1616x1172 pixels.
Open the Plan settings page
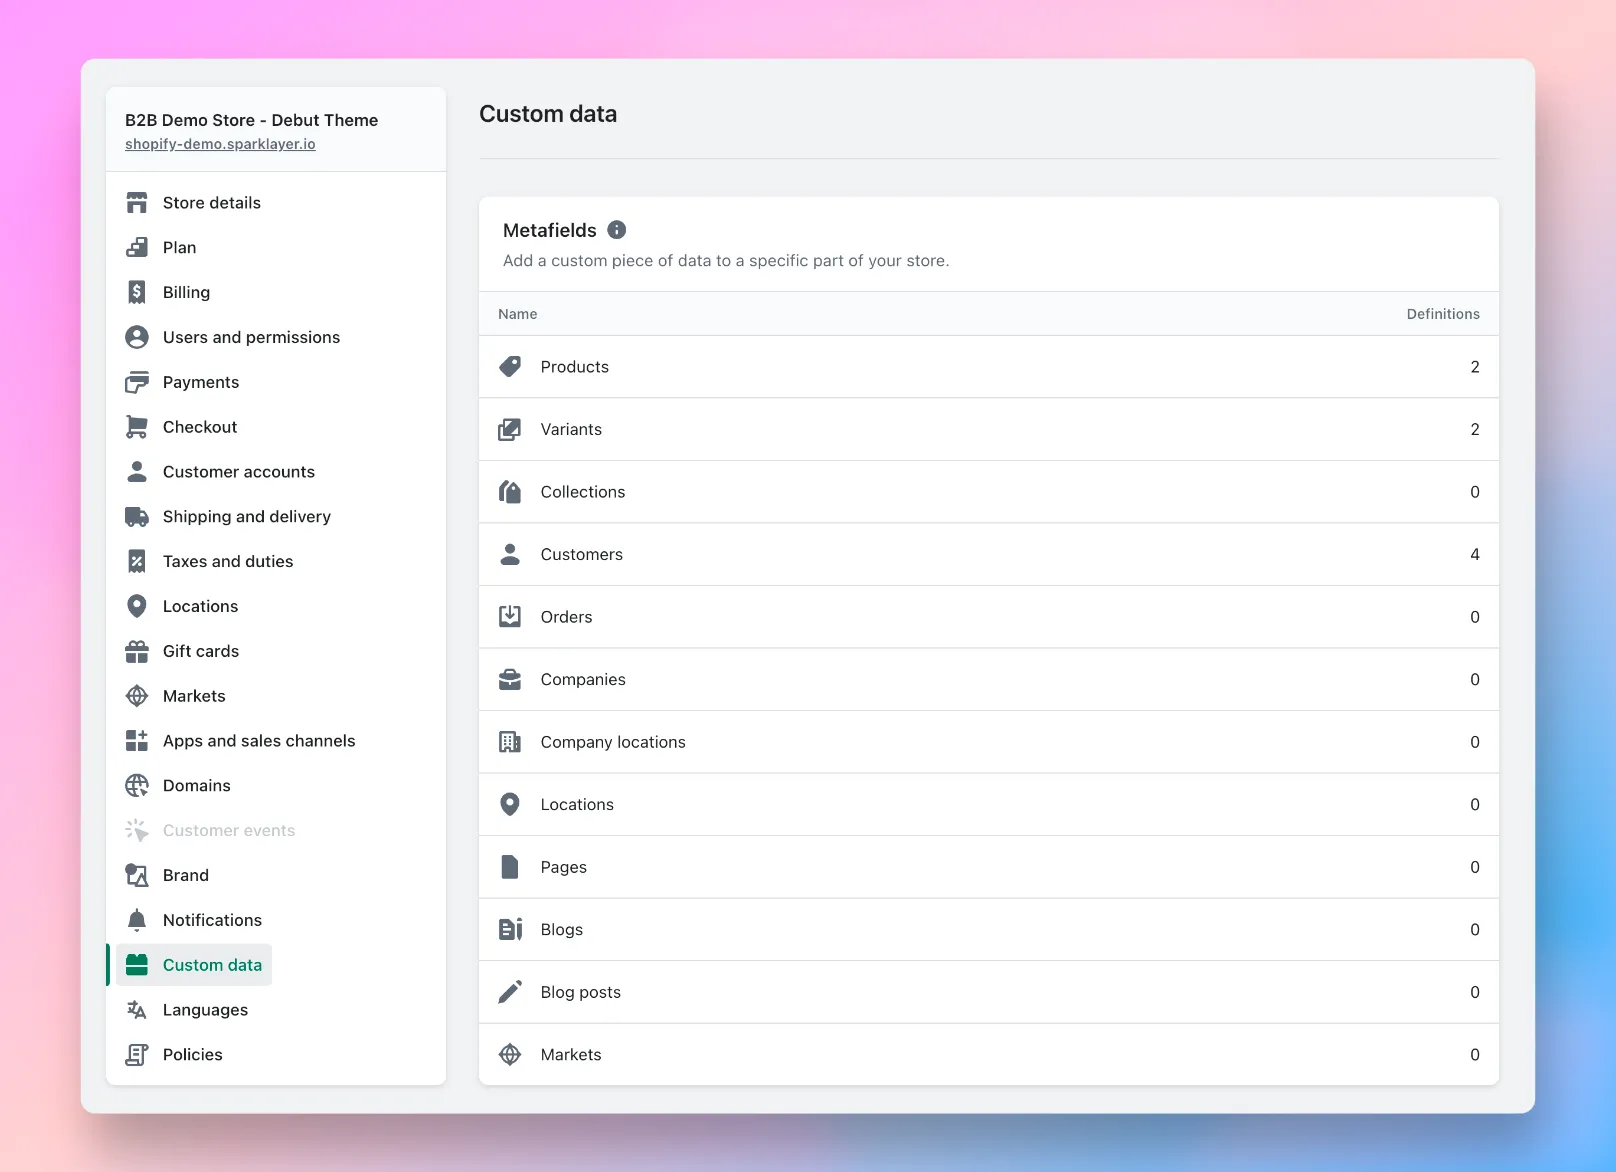[x=180, y=248]
